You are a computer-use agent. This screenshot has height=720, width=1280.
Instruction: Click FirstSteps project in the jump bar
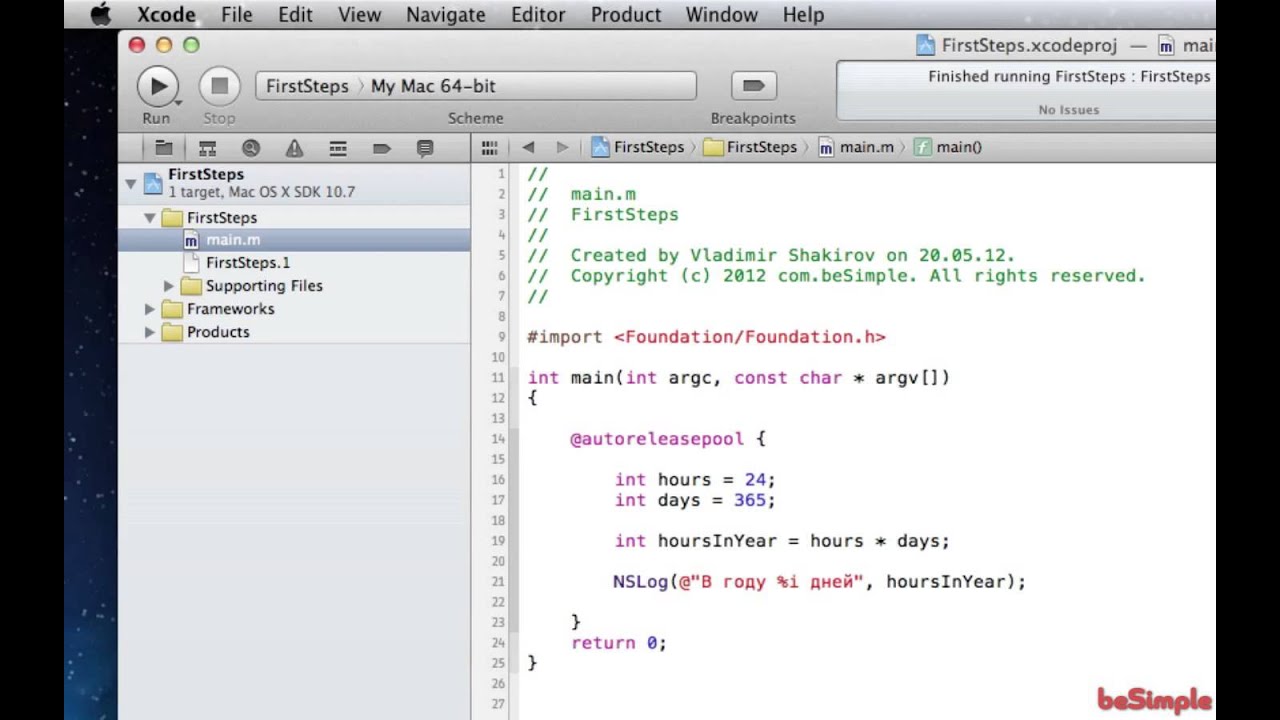click(638, 147)
